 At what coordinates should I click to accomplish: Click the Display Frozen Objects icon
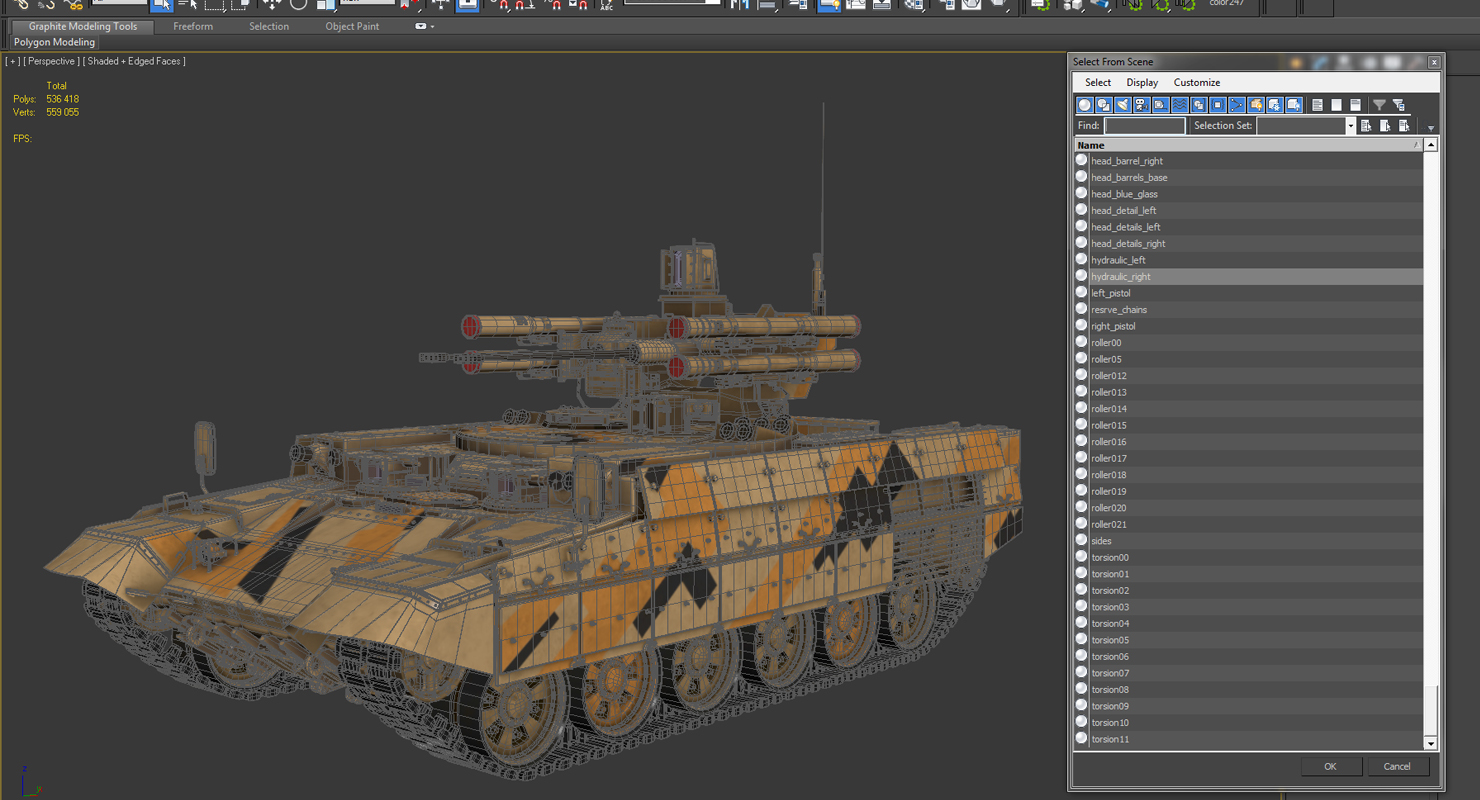click(x=1275, y=105)
